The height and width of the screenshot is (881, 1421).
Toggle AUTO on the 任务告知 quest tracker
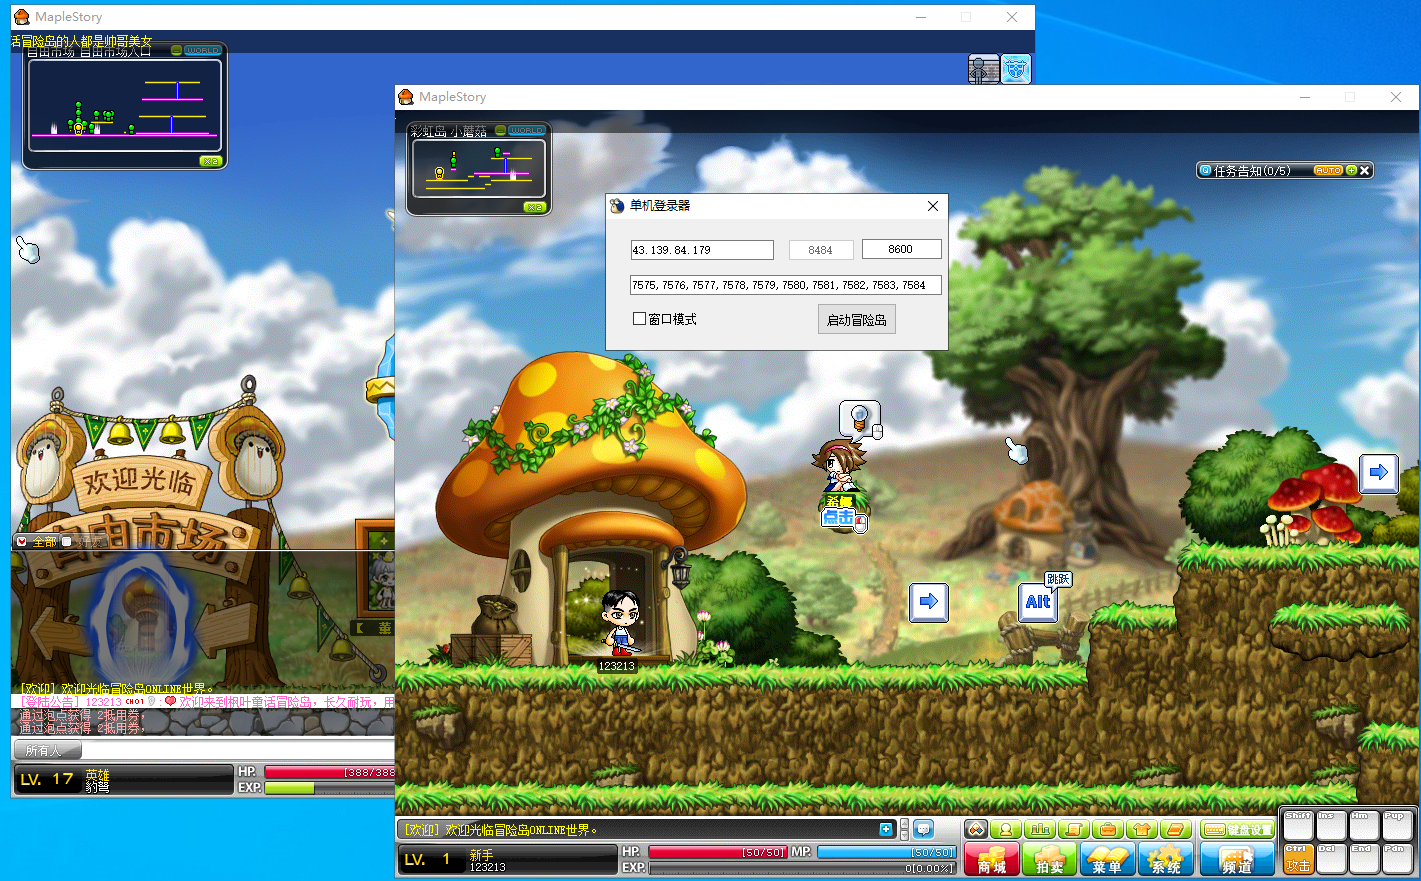1328,171
